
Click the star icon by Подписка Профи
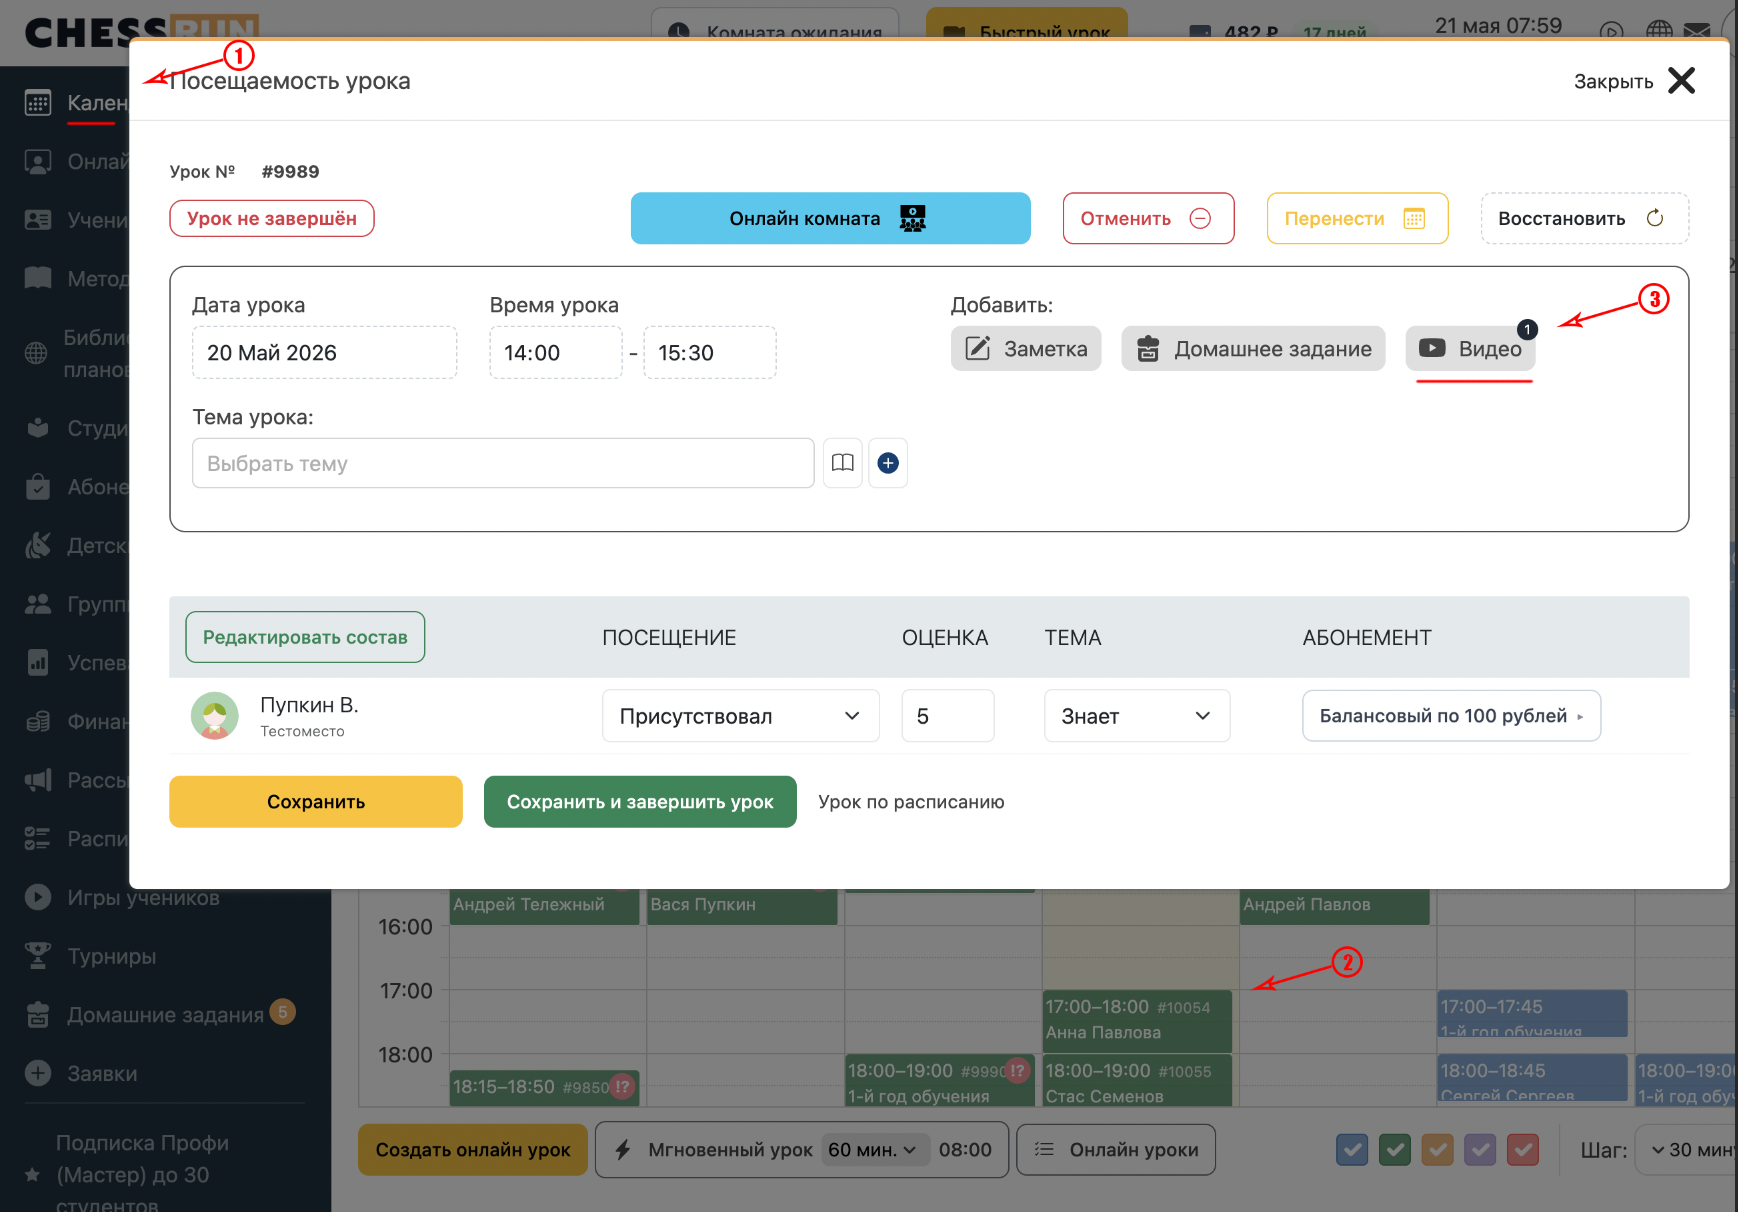tap(32, 1174)
